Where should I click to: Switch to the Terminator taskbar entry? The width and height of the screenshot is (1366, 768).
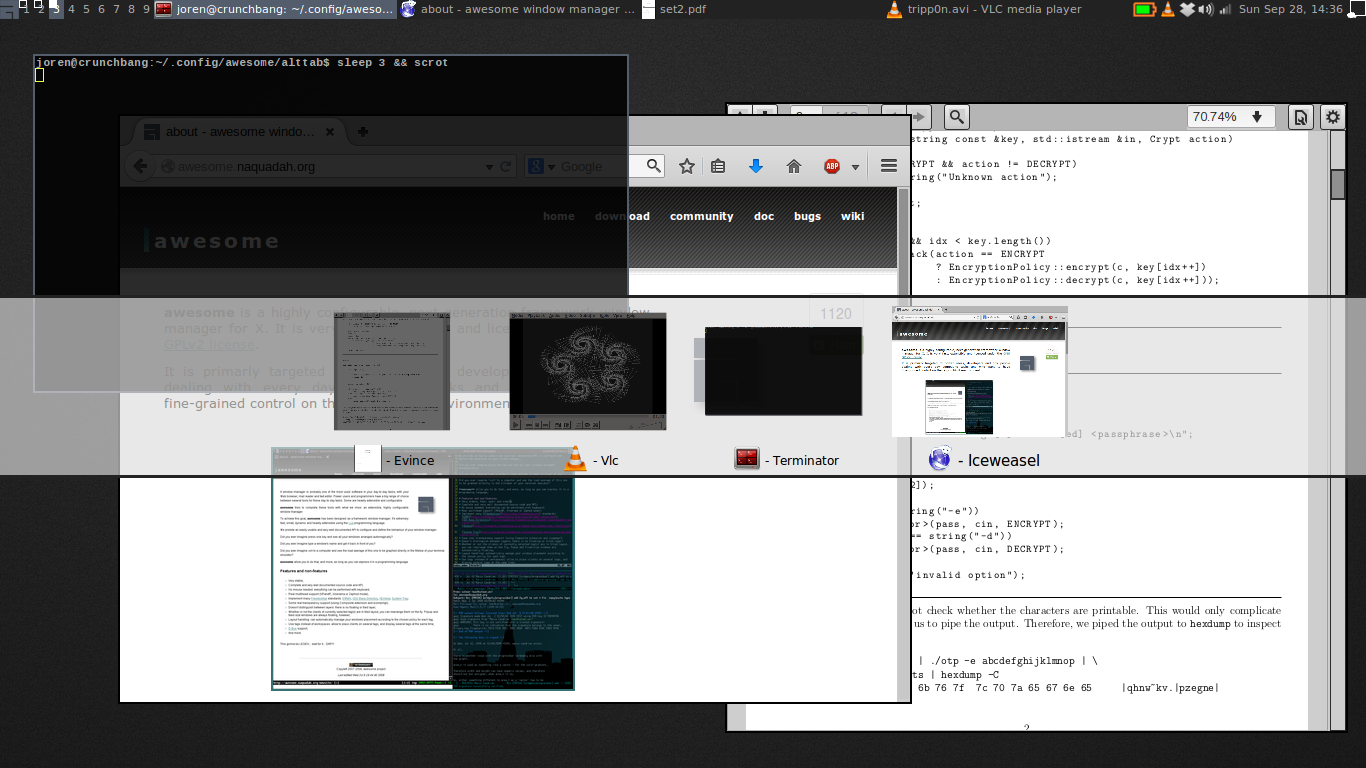tap(274, 9)
